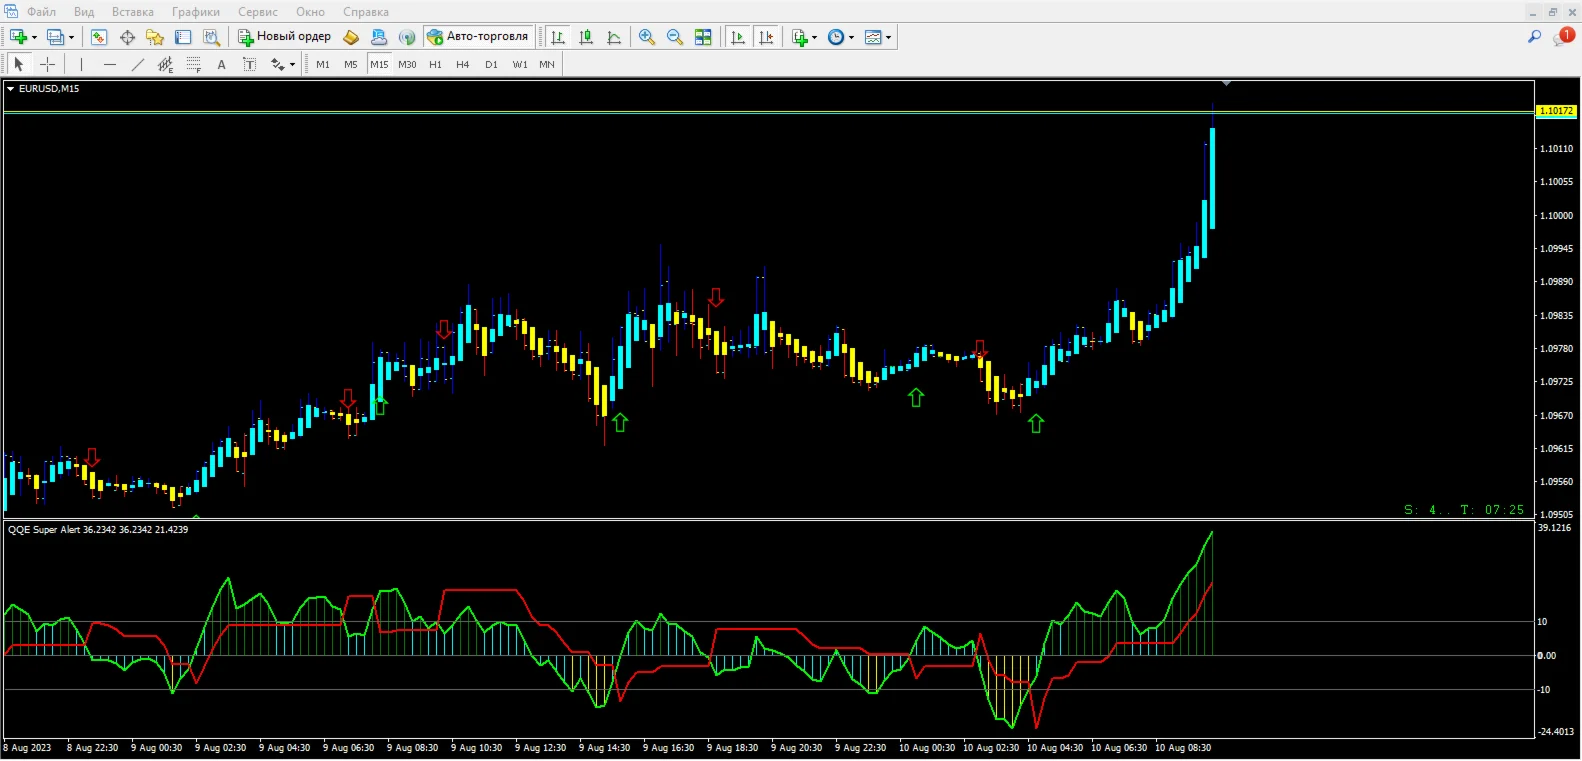Click the Новый ордер button
The height and width of the screenshot is (761, 1582).
click(284, 37)
